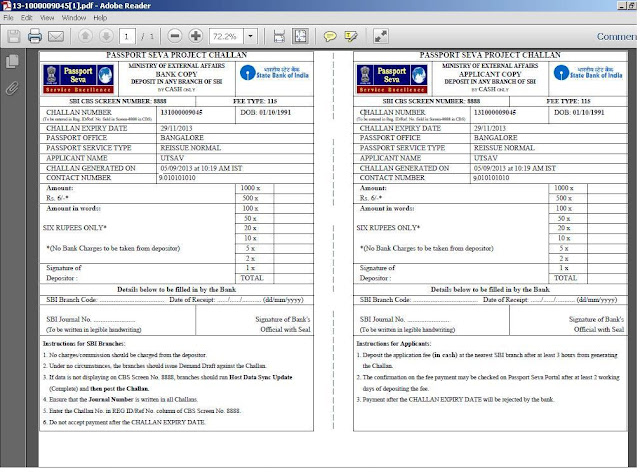Open the File menu
Screen dimensions: 640x472
pyautogui.click(x=9, y=18)
